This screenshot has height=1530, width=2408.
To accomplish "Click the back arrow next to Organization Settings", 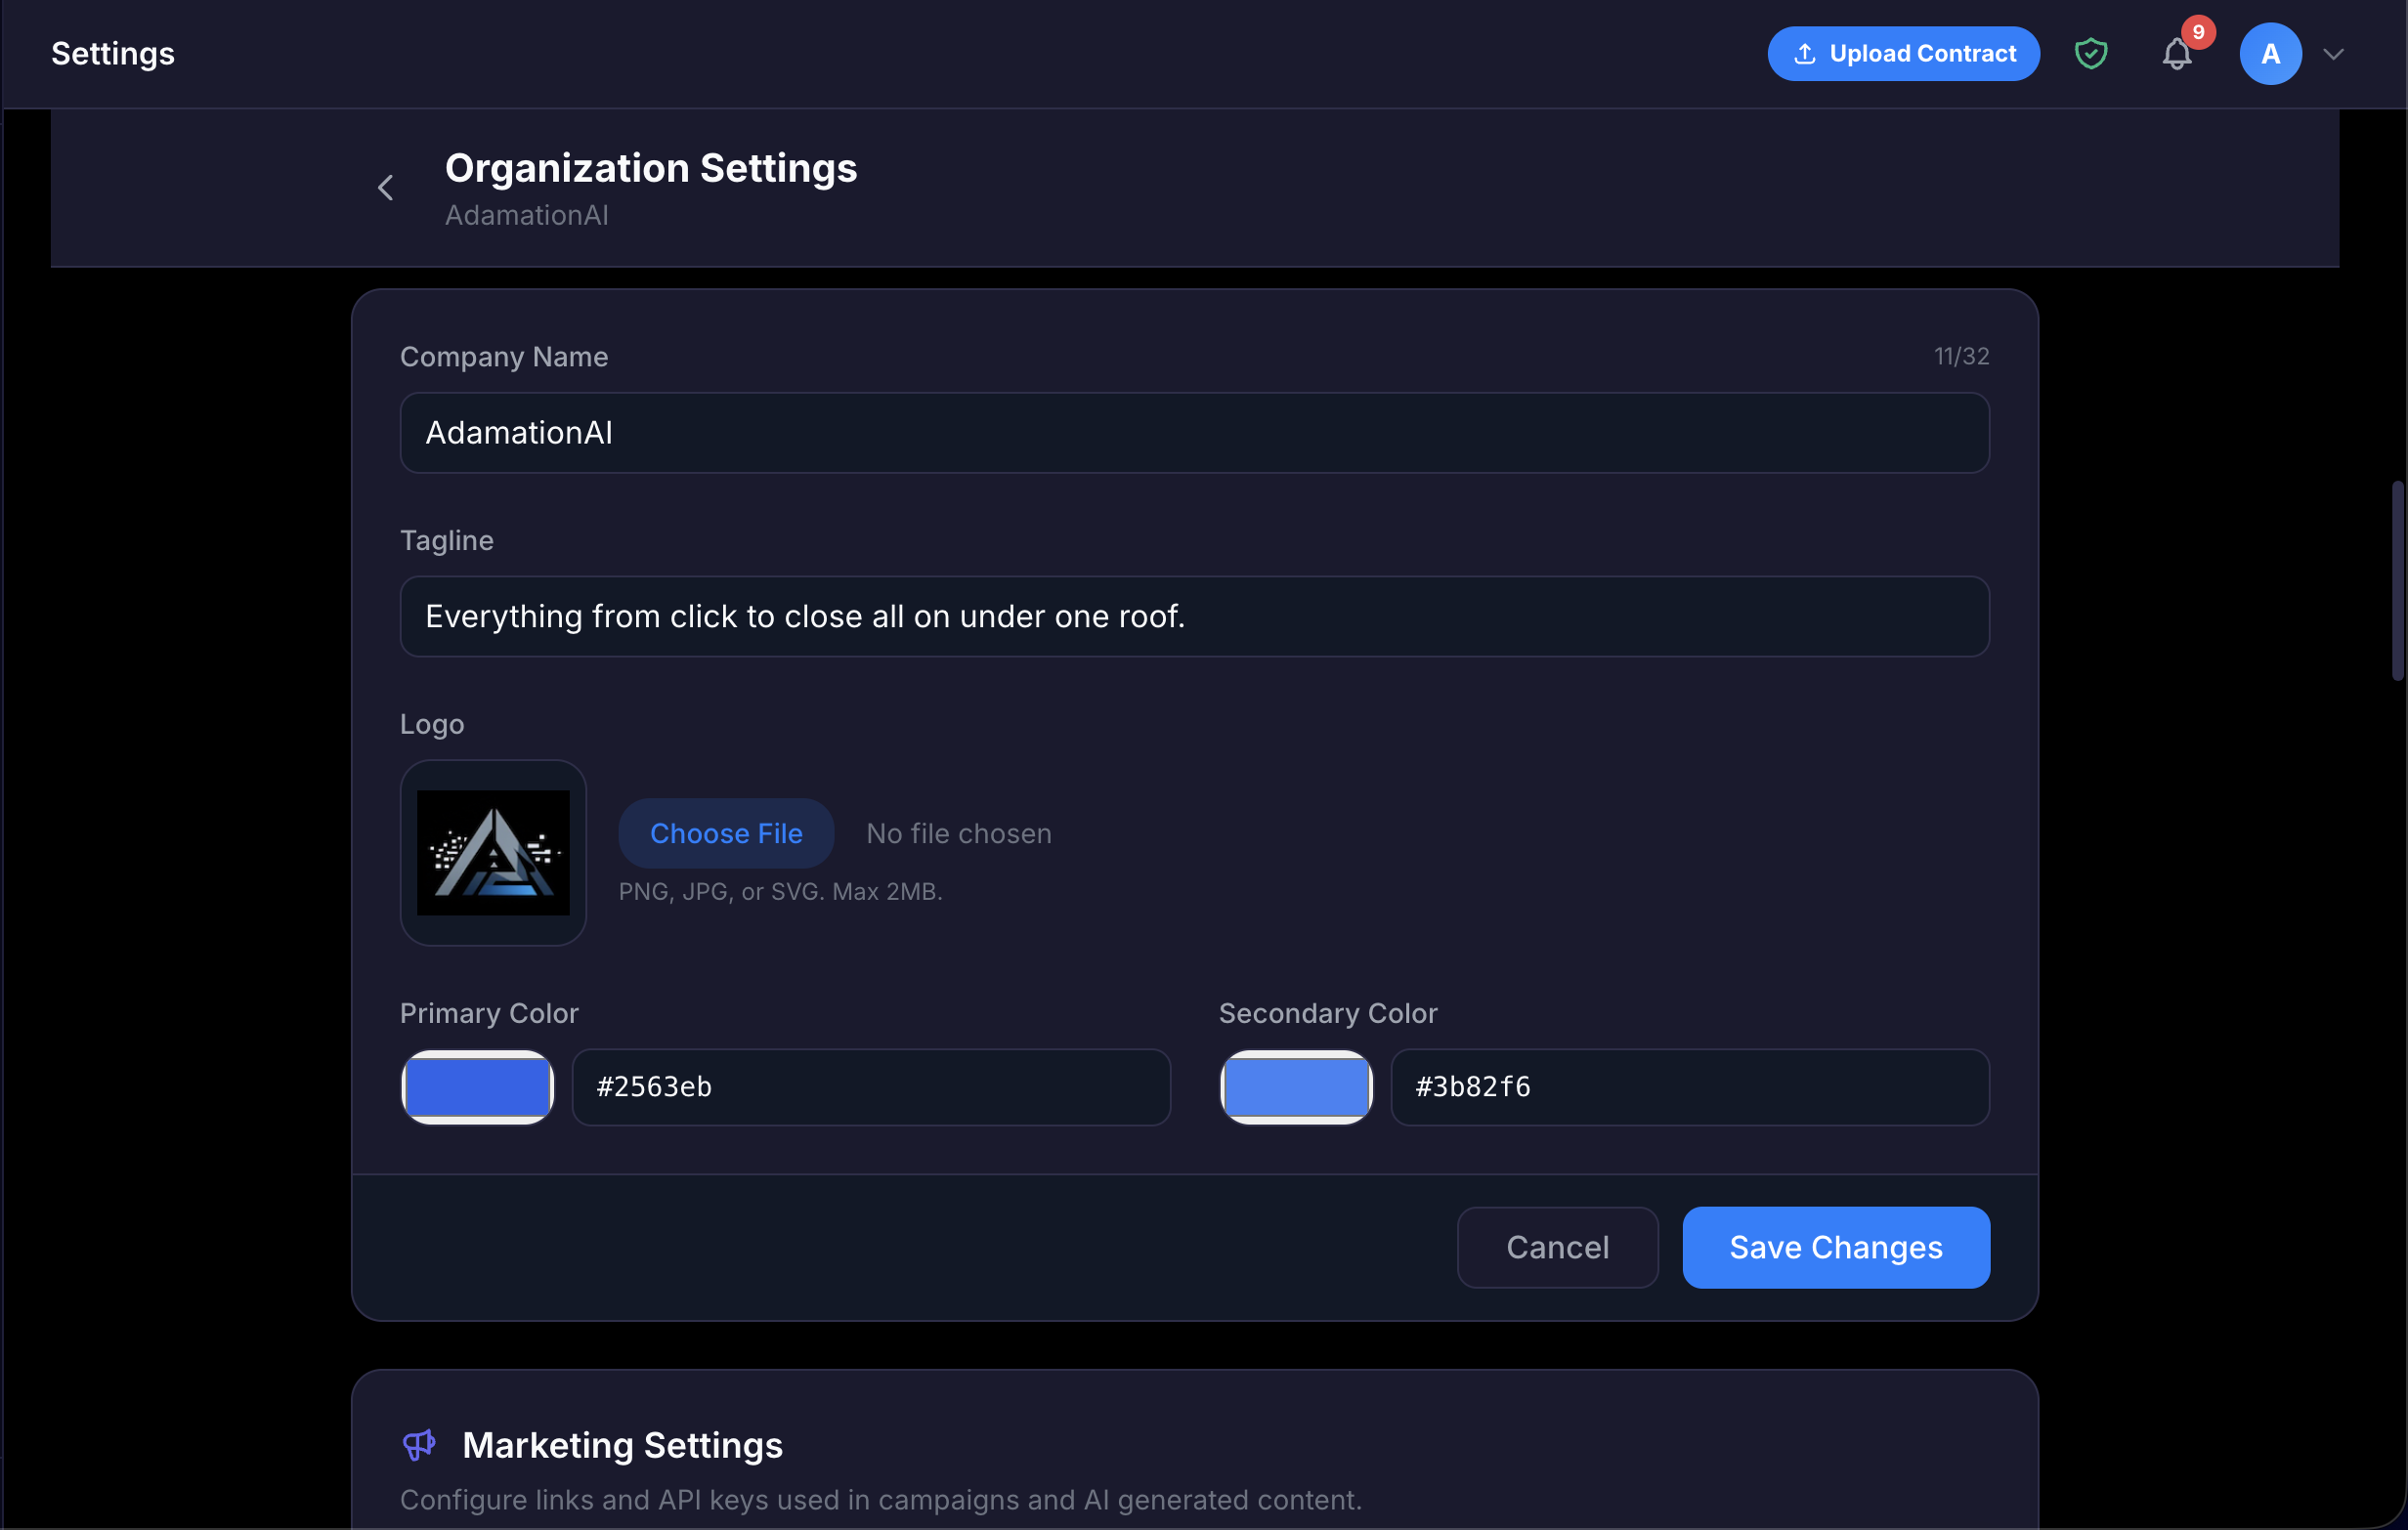I will (385, 188).
